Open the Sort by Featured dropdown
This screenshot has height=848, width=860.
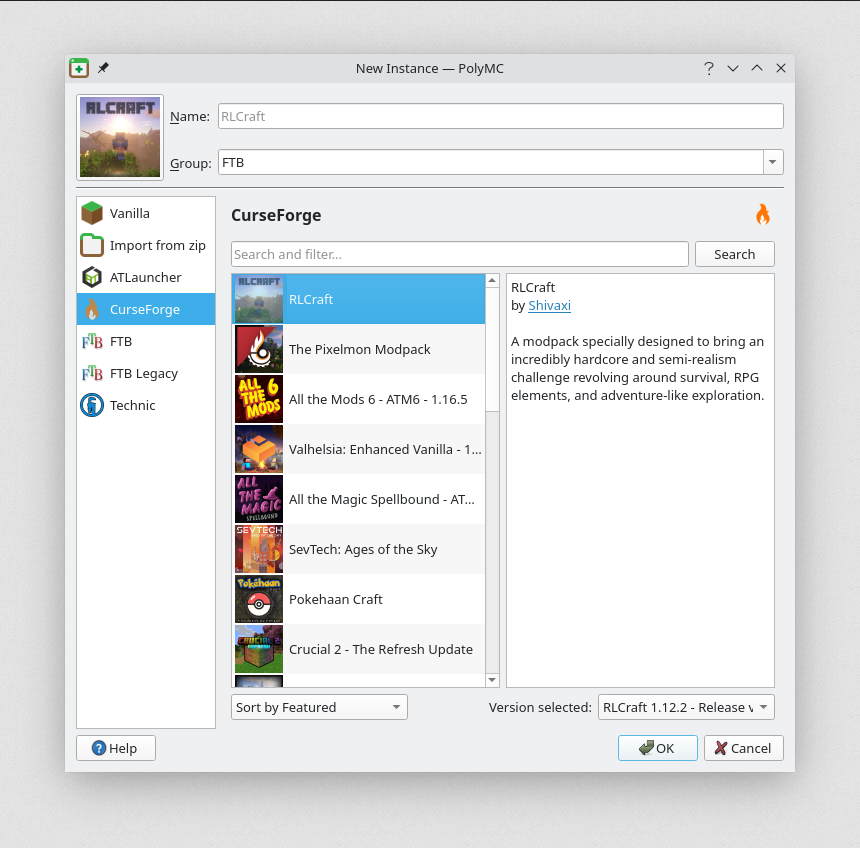pos(319,707)
